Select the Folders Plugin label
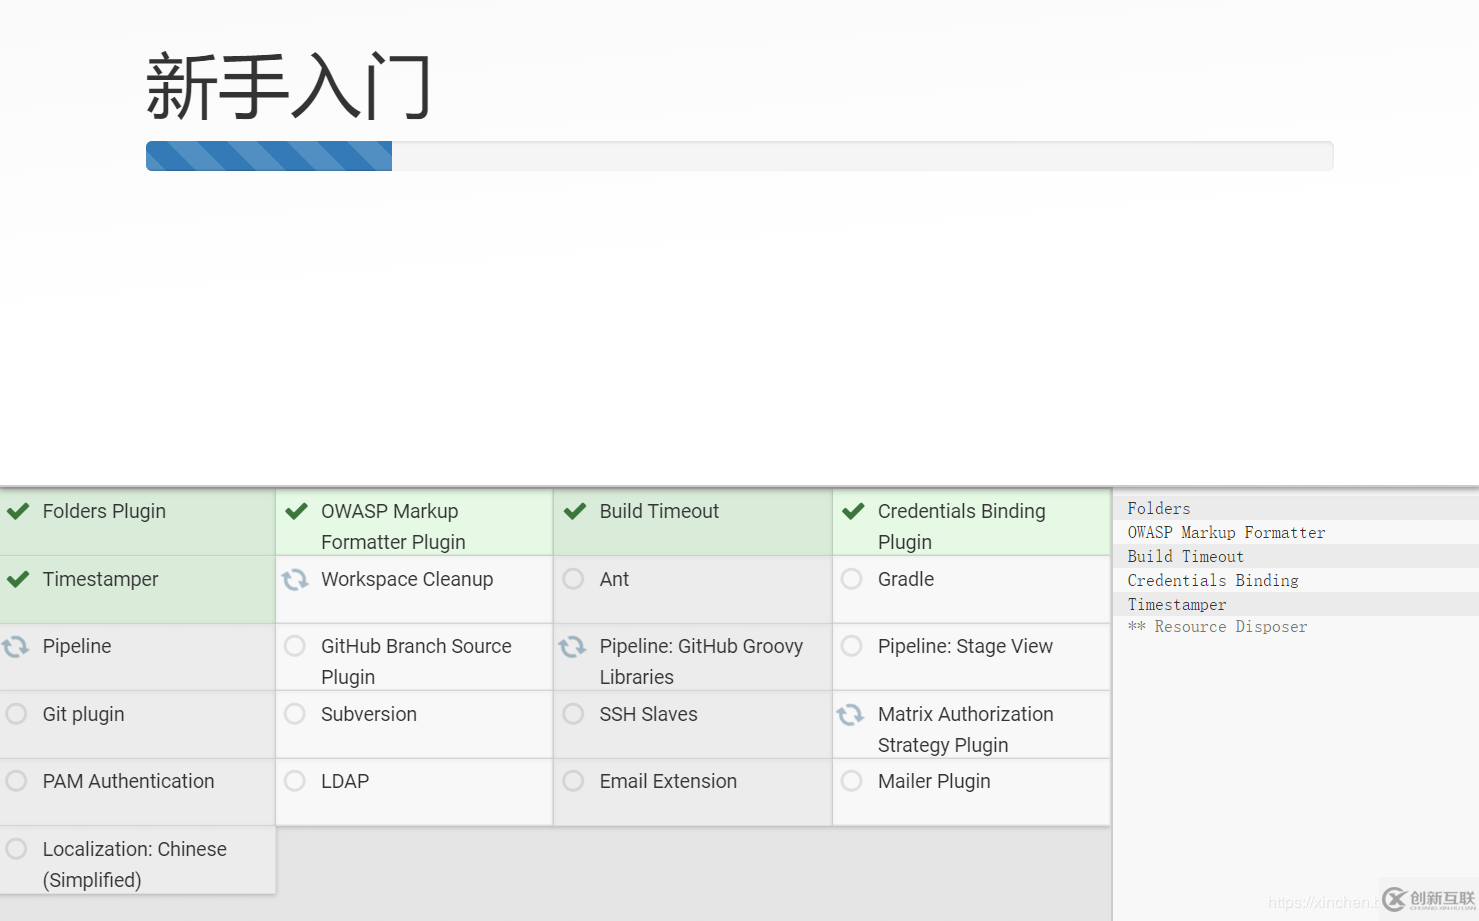Screen dimensions: 1479x921 [104, 511]
